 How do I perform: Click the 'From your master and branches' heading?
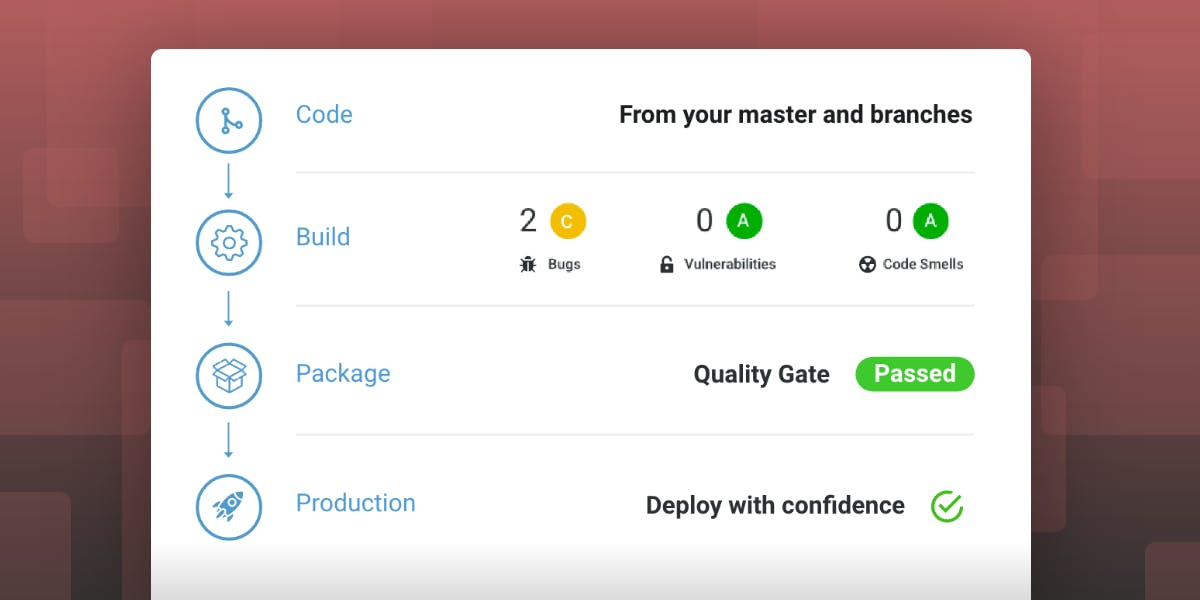795,115
